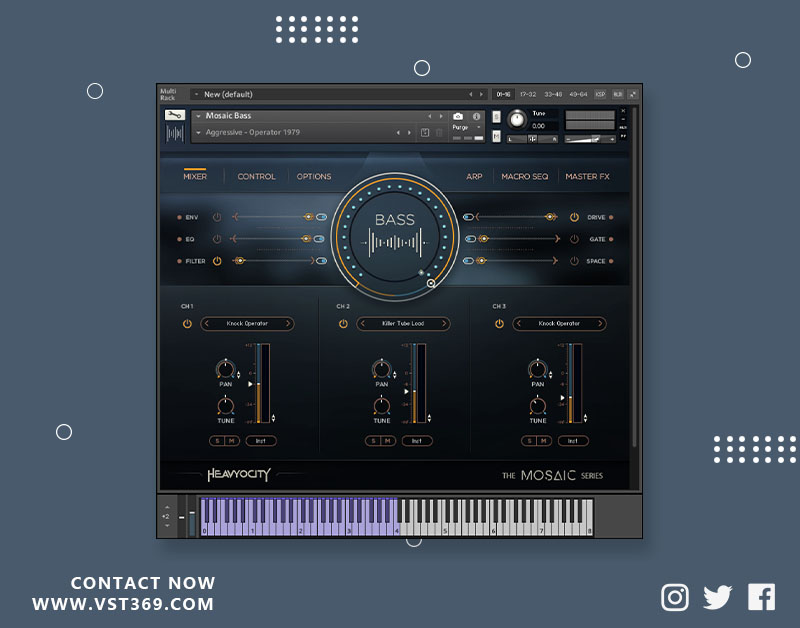The image size is (800, 628).
Task: Click the save preset disk icon
Action: tap(424, 133)
